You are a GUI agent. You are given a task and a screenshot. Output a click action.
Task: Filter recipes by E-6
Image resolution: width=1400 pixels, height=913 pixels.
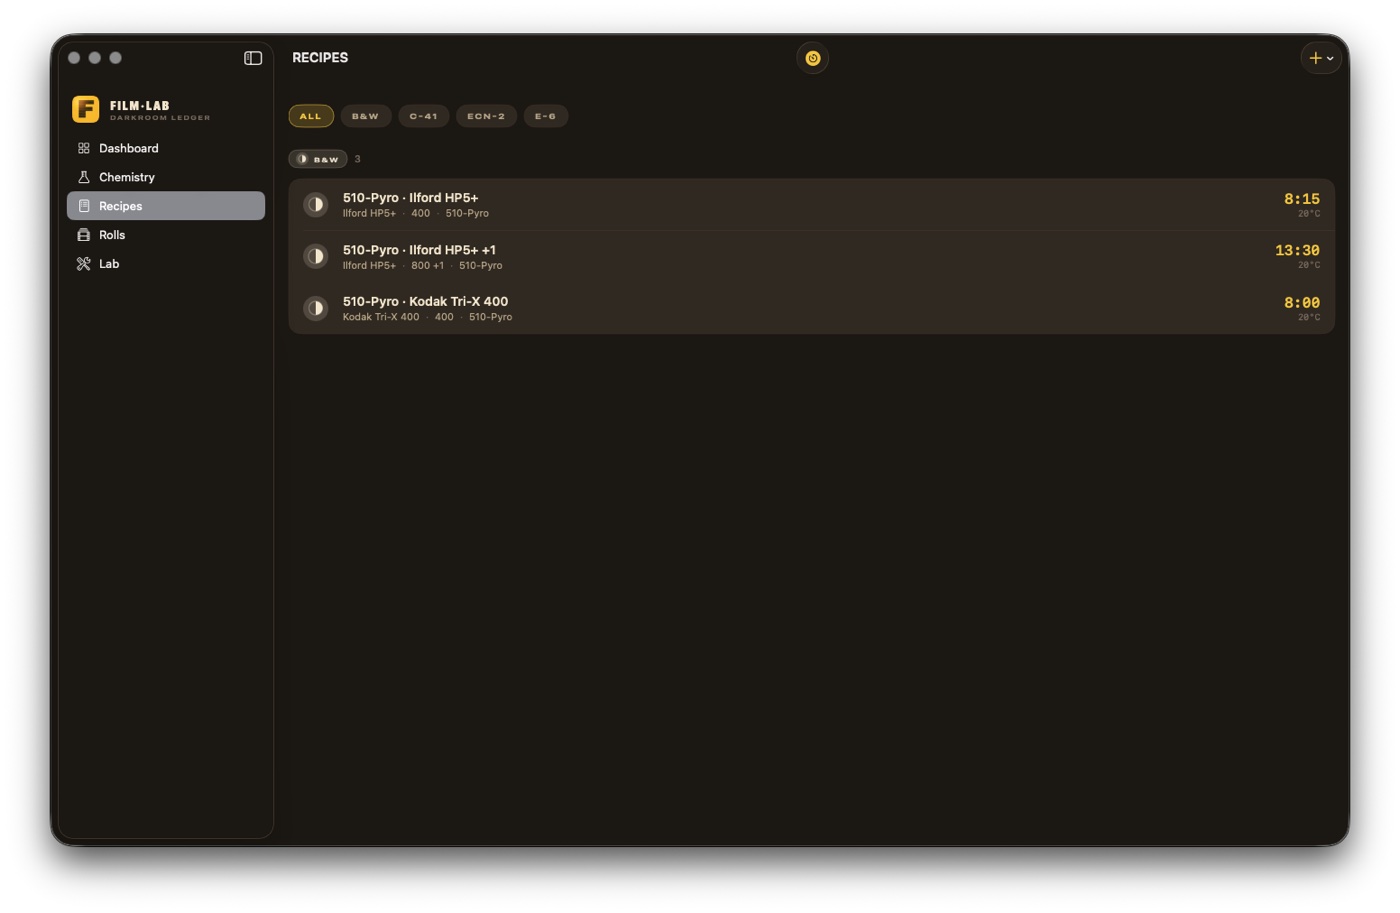pos(545,116)
